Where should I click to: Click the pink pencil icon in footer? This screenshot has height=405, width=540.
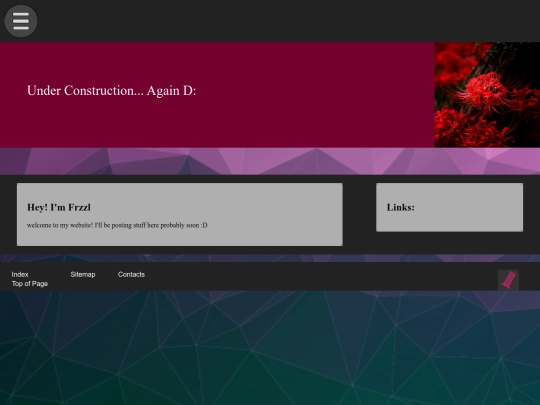click(508, 280)
